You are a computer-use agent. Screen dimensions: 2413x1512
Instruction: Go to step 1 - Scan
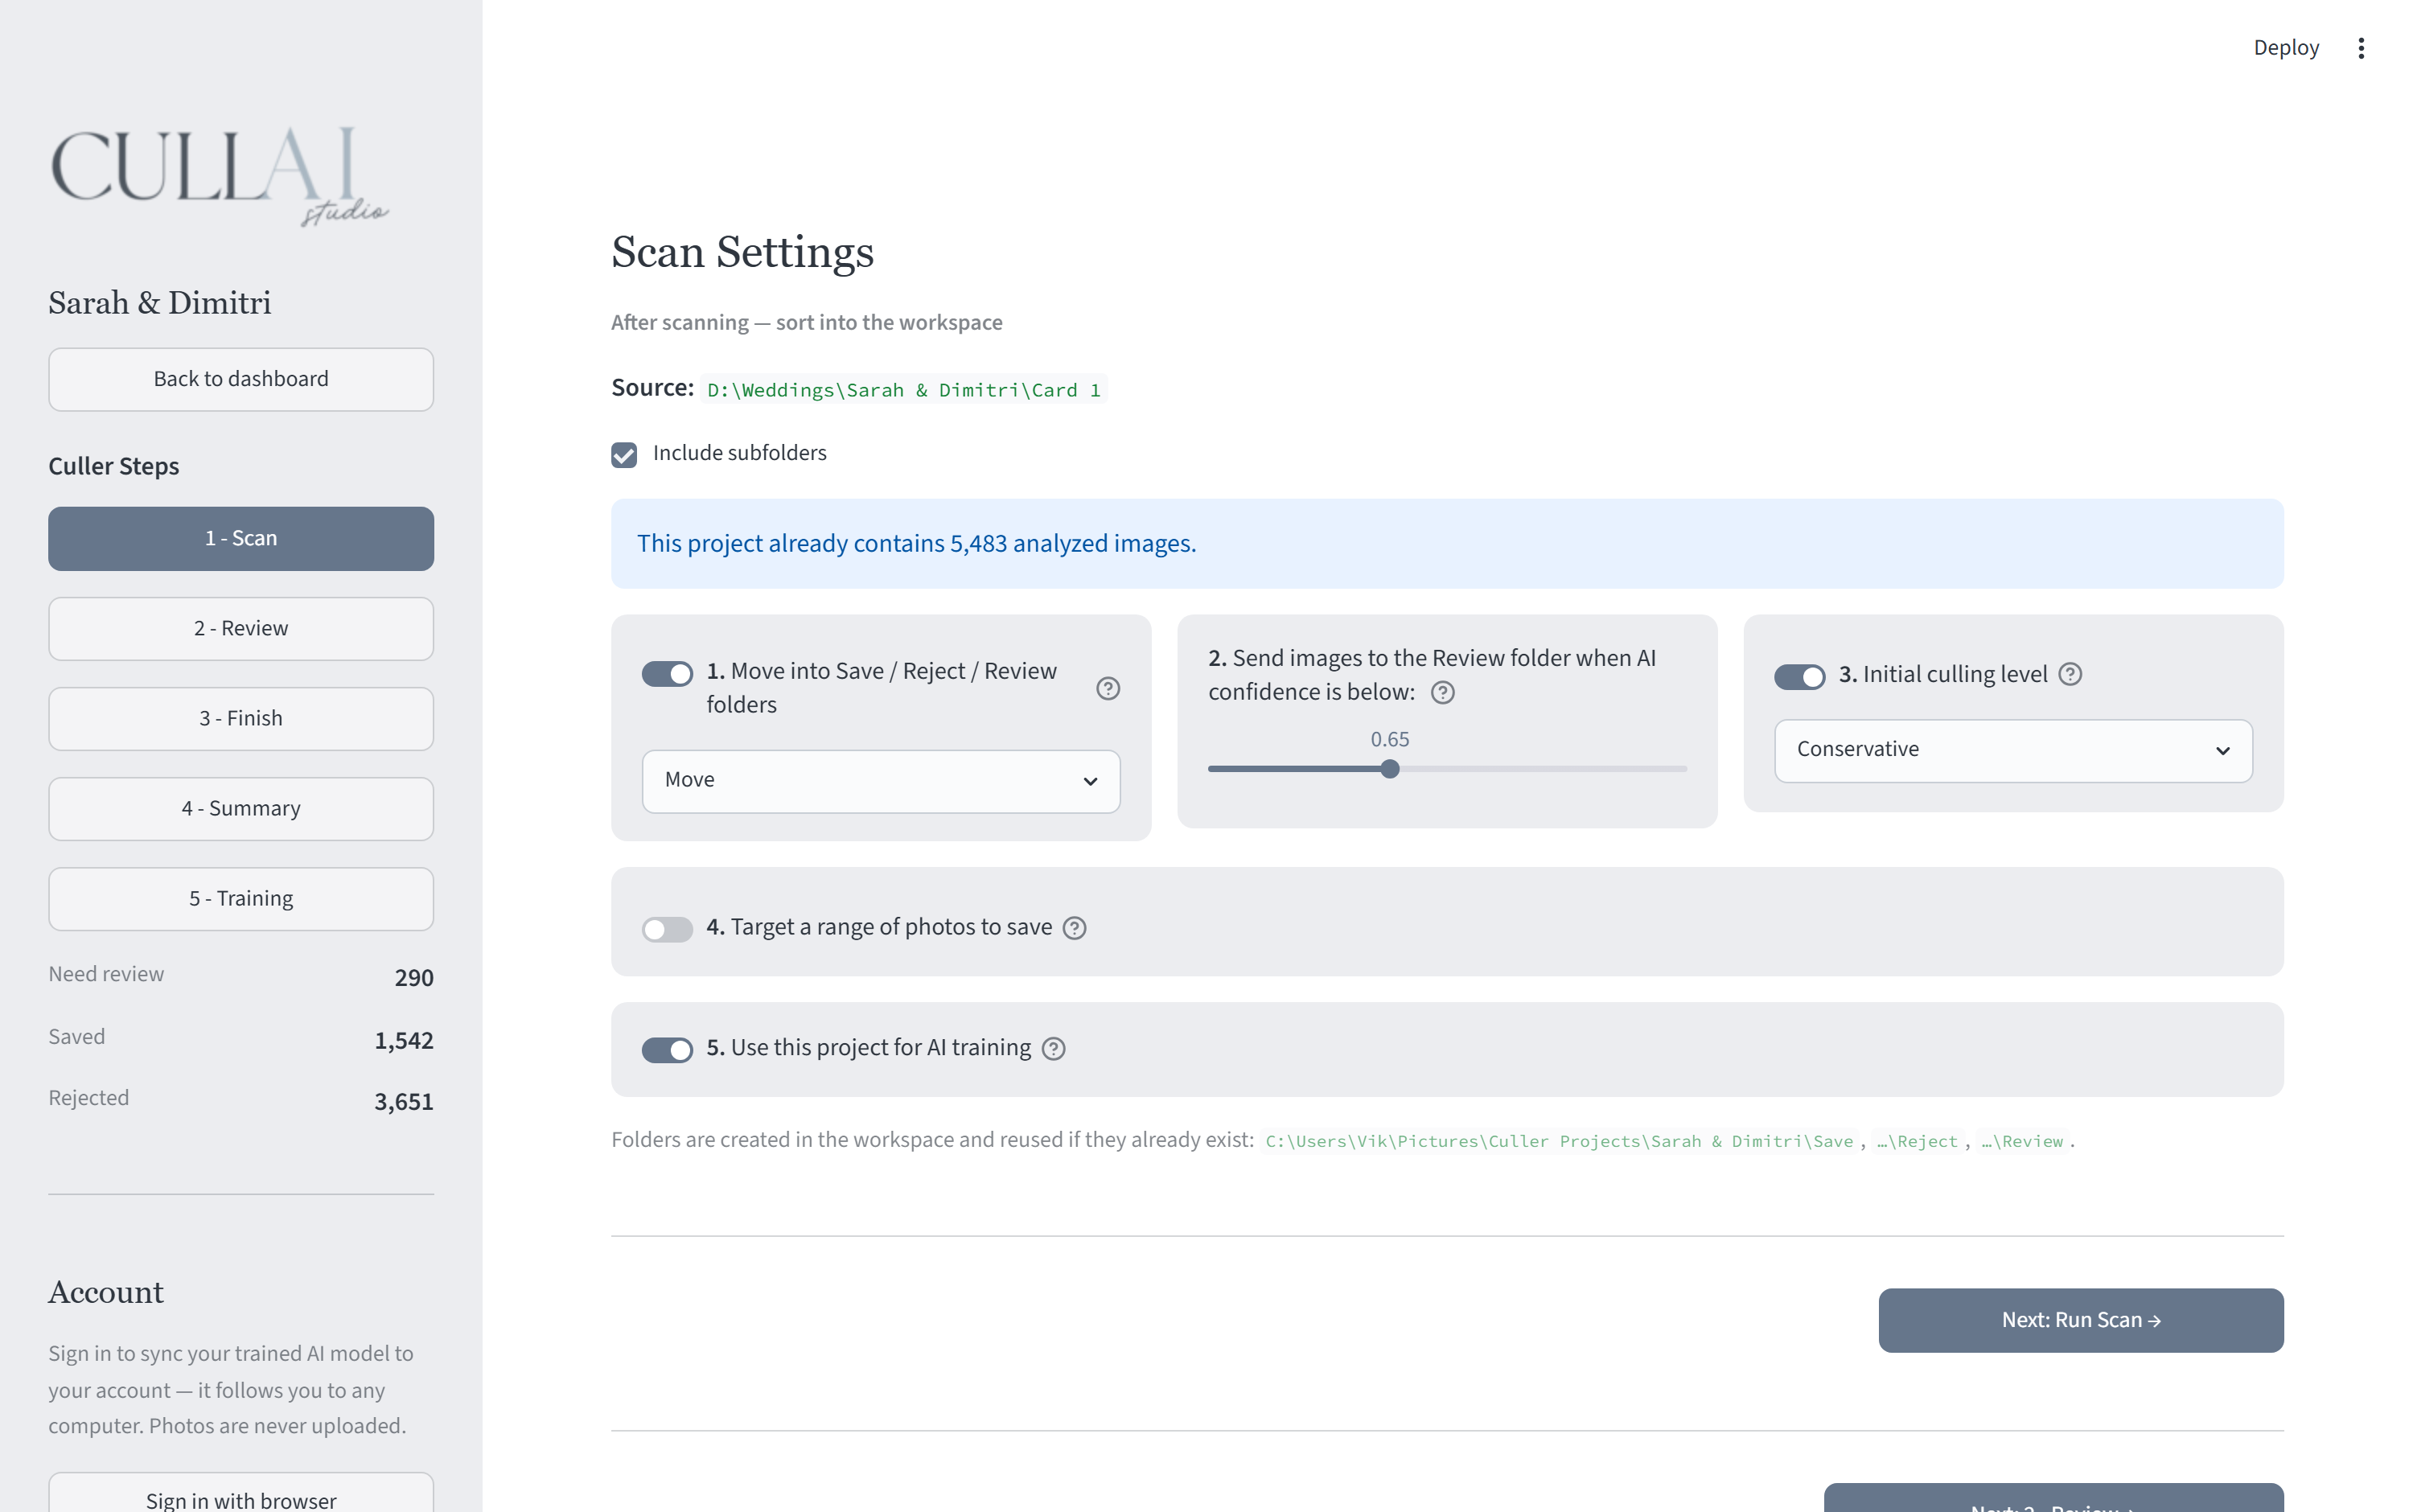241,539
